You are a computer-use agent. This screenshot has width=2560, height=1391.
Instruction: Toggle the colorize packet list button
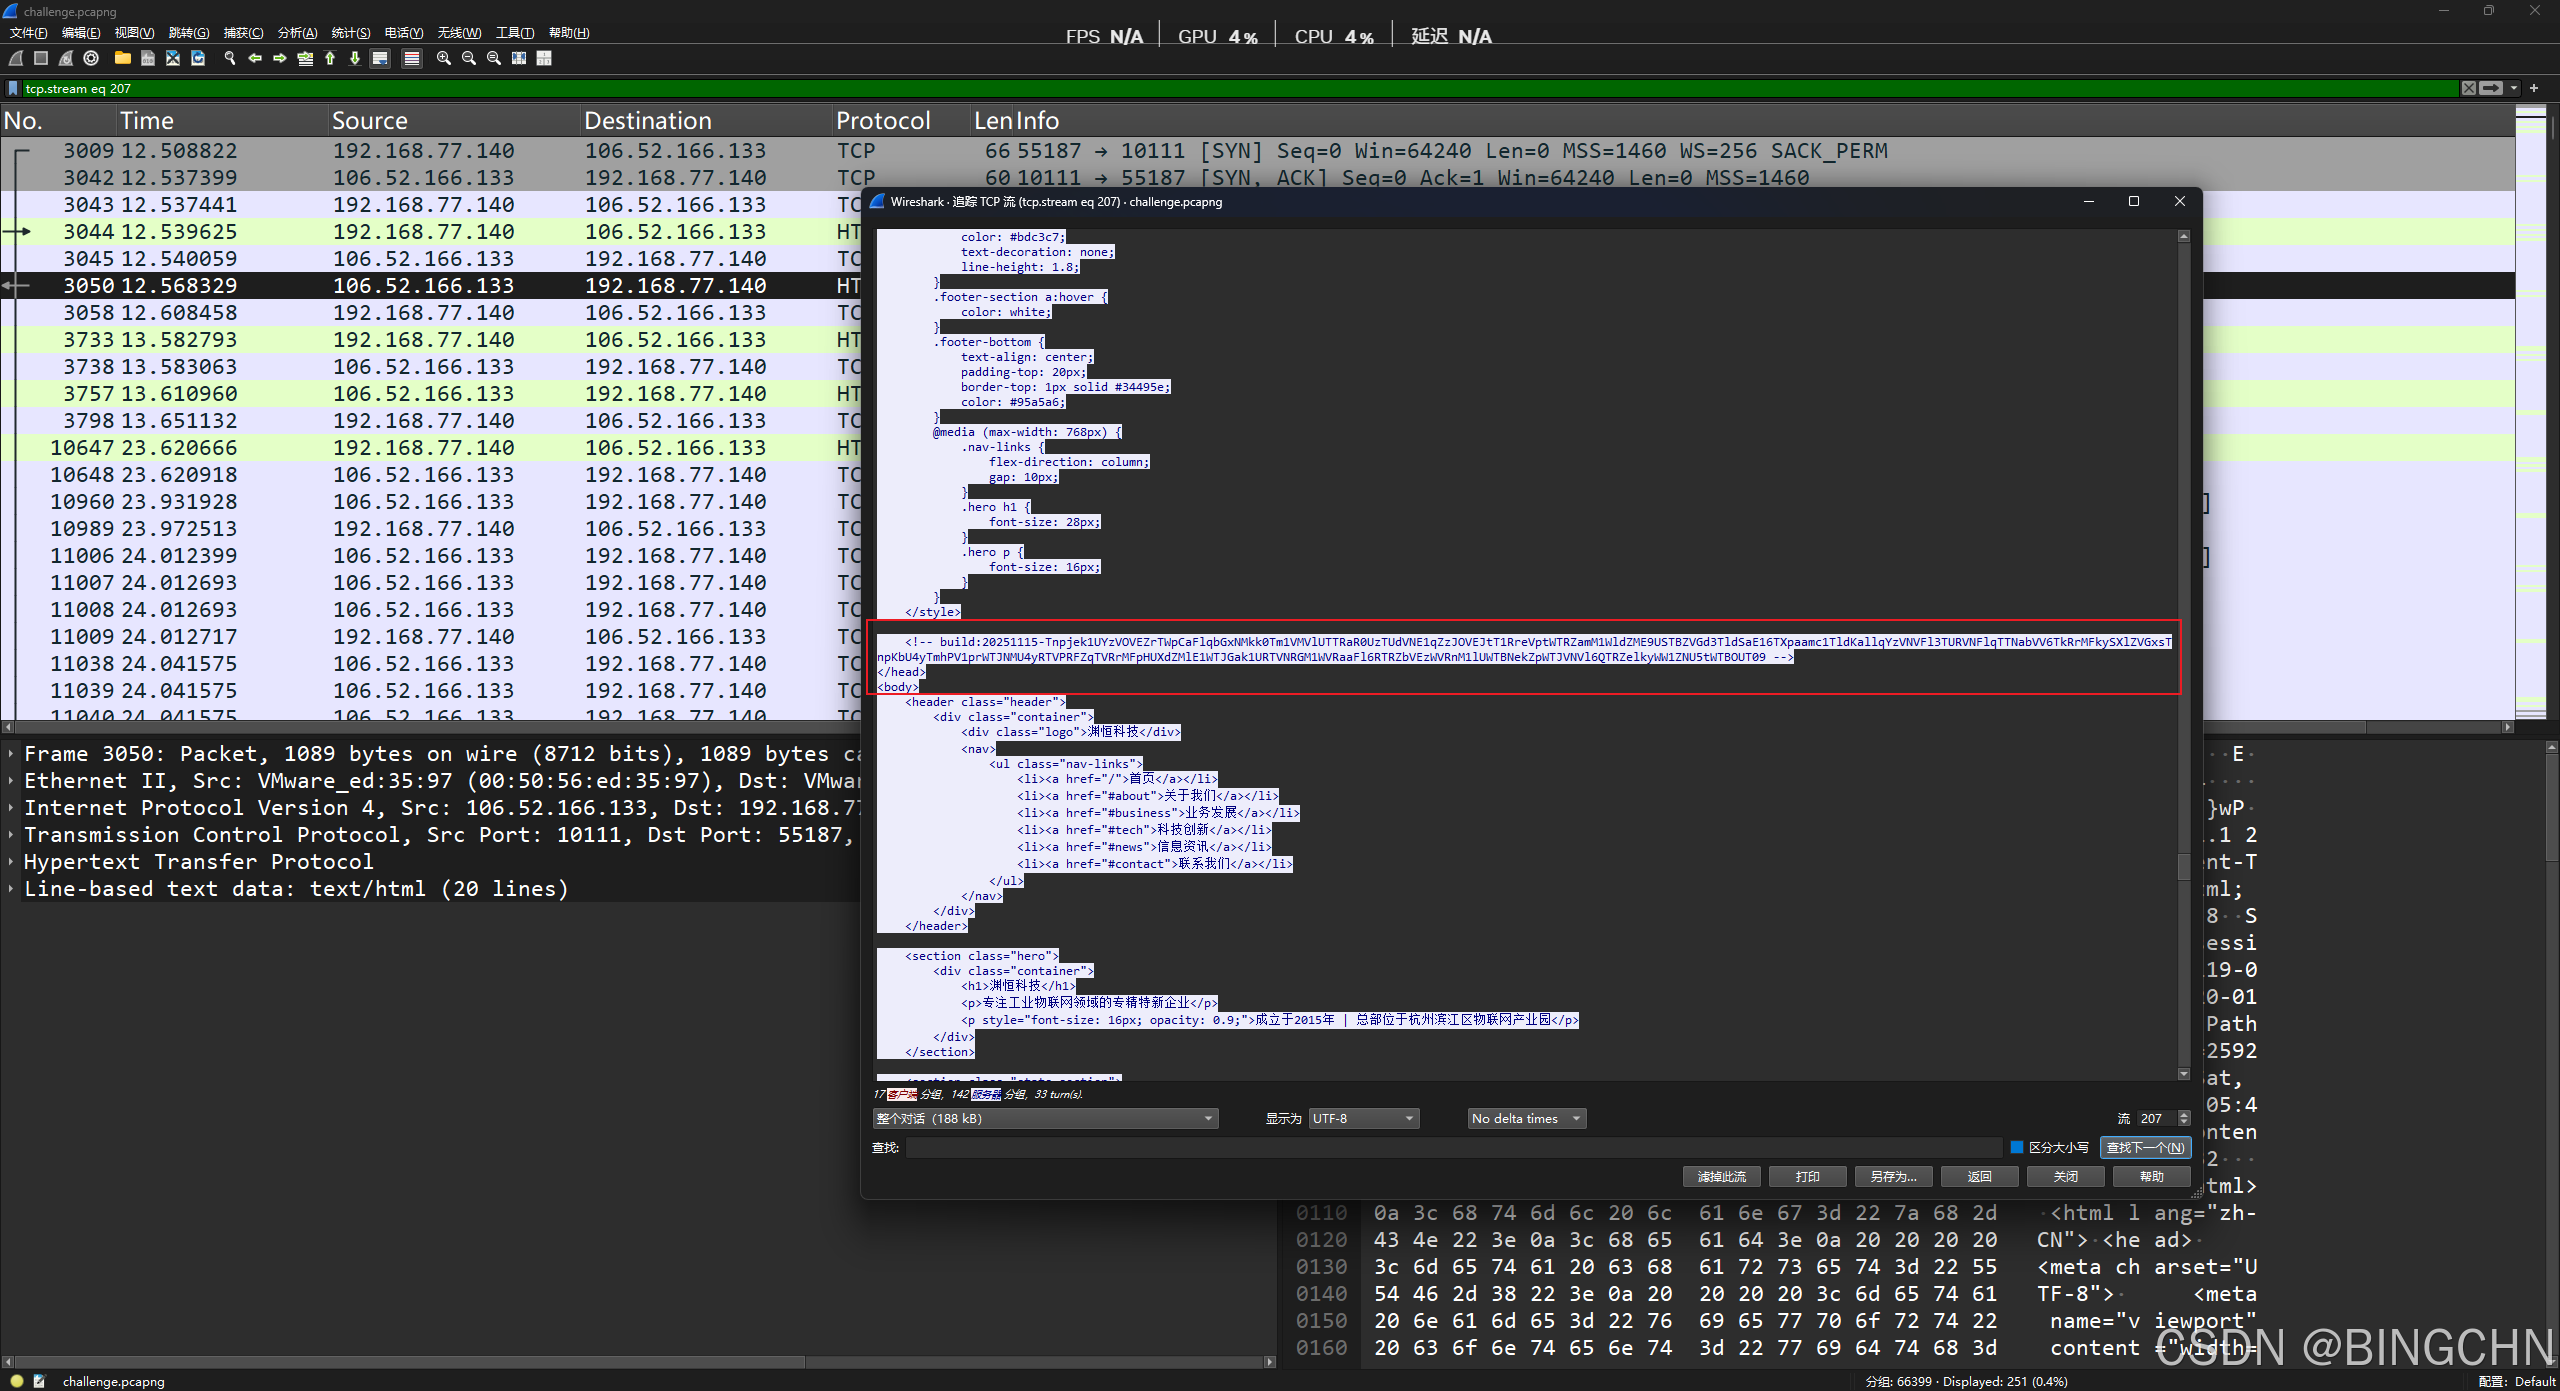point(411,58)
